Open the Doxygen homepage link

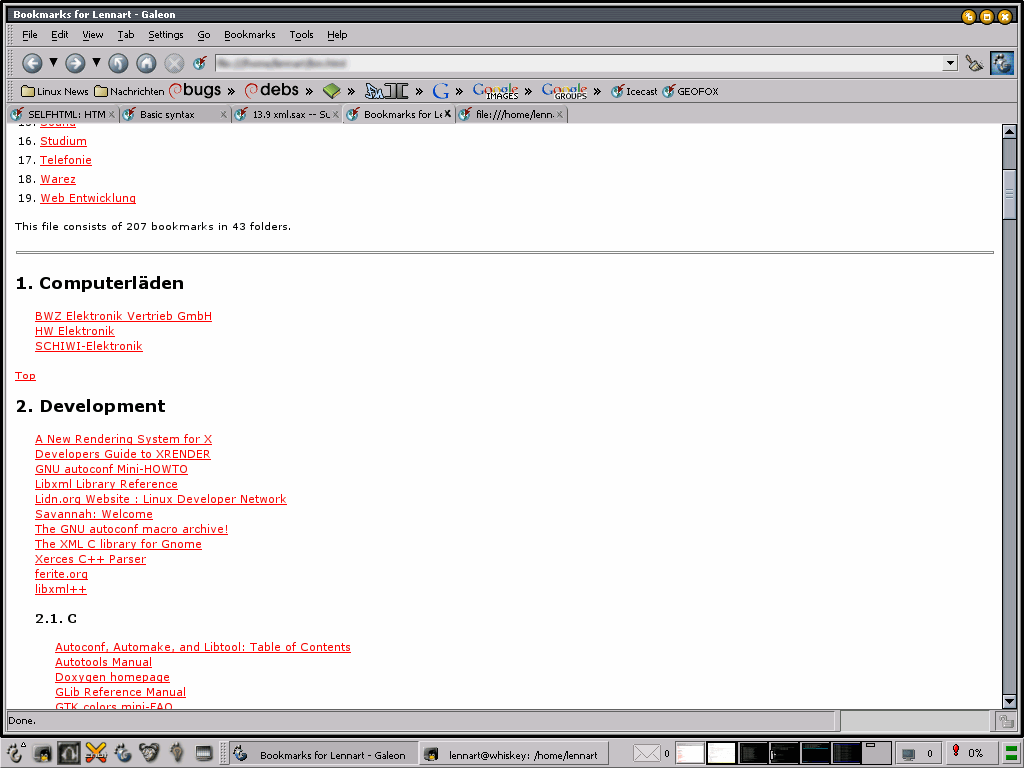[112, 677]
